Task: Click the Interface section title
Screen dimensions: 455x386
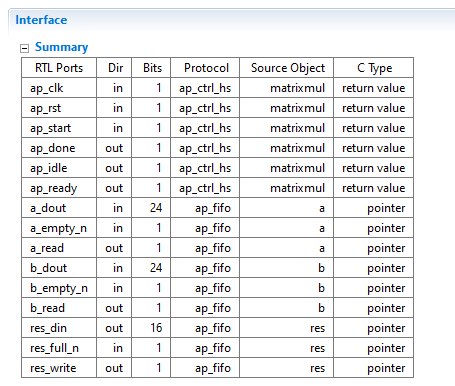Action: point(41,20)
